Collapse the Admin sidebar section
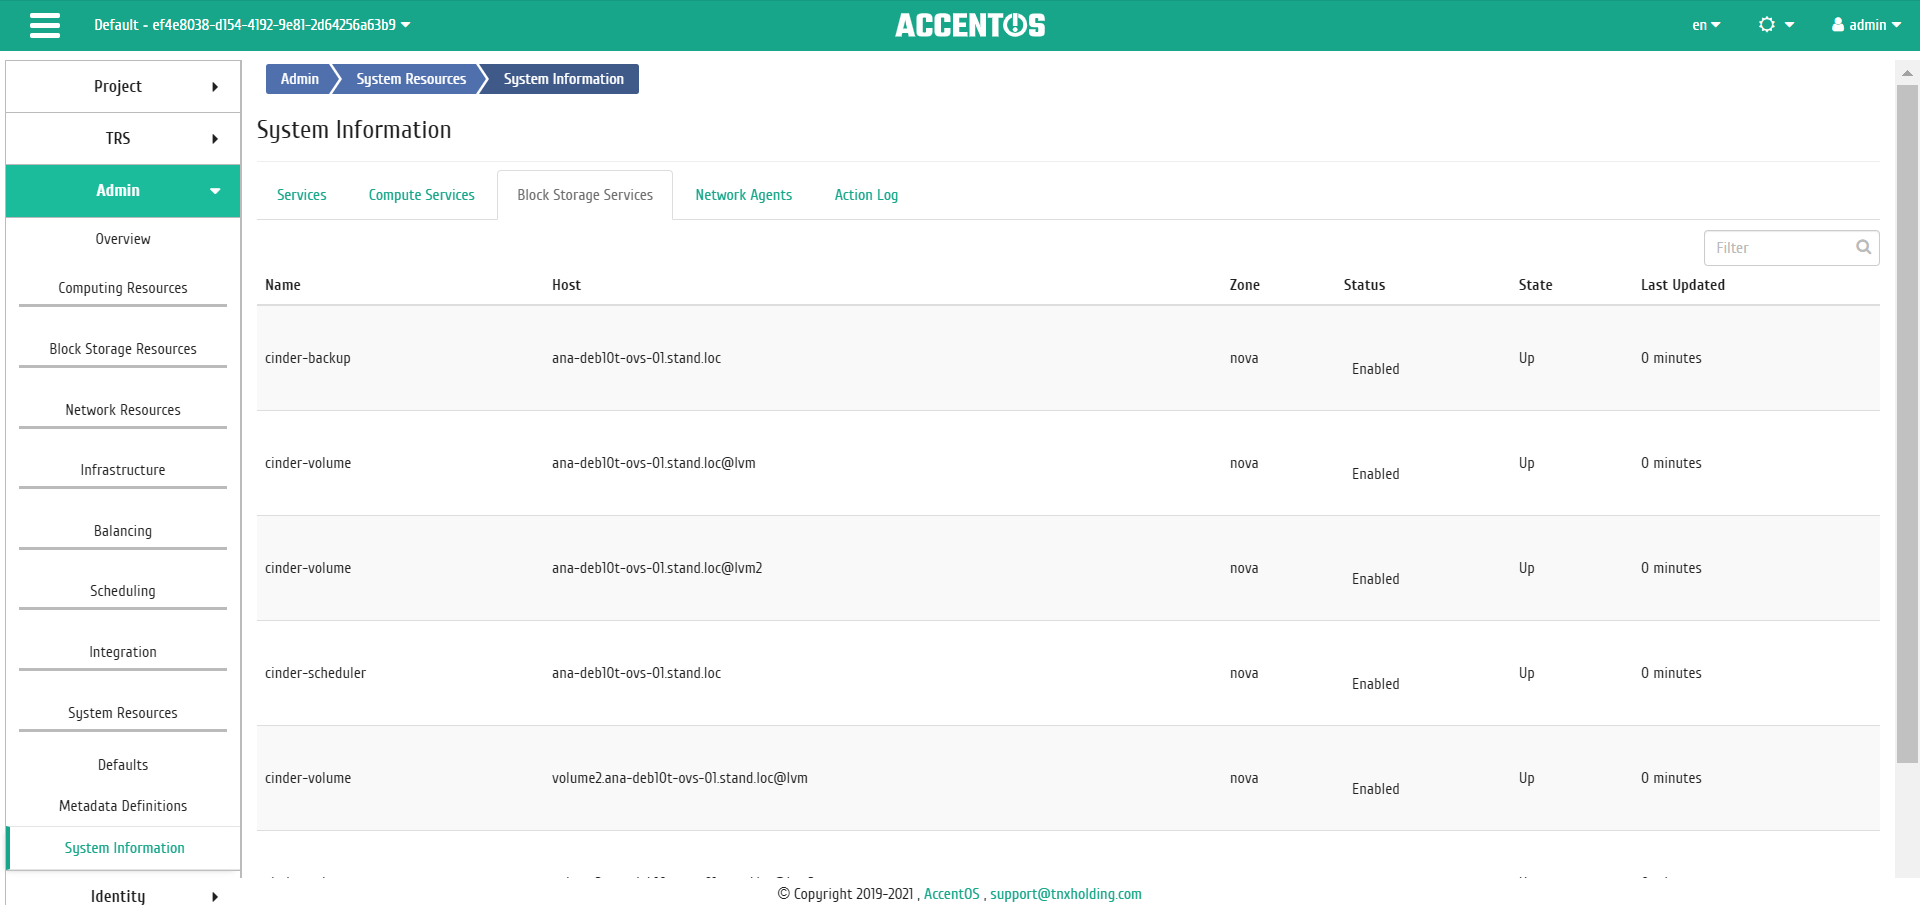 tap(123, 190)
